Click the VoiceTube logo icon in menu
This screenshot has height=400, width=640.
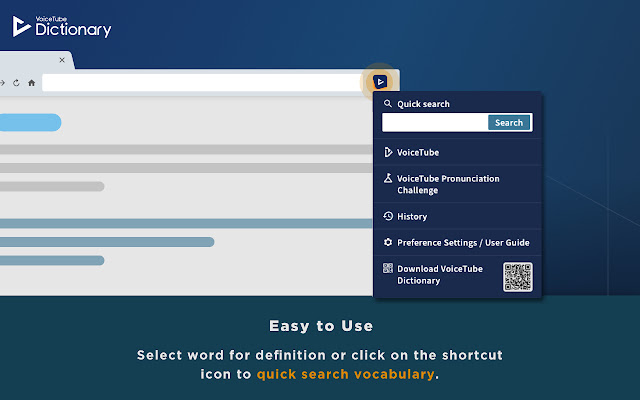point(388,152)
